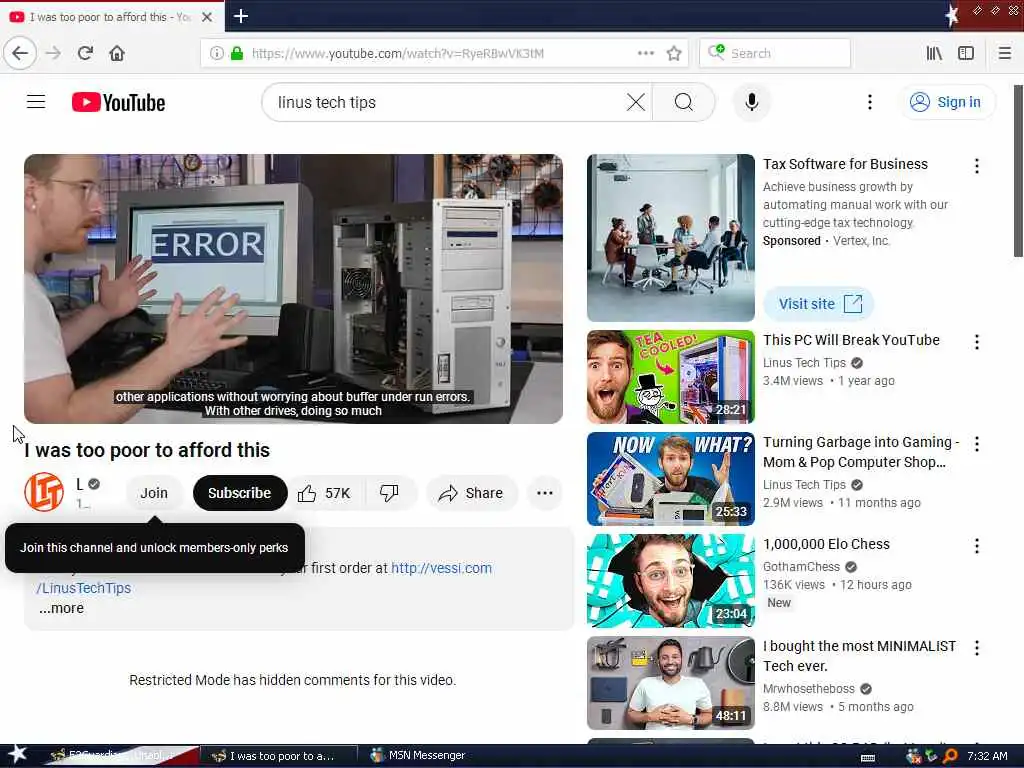Open a new browser tab
1024x768 pixels.
coord(240,16)
